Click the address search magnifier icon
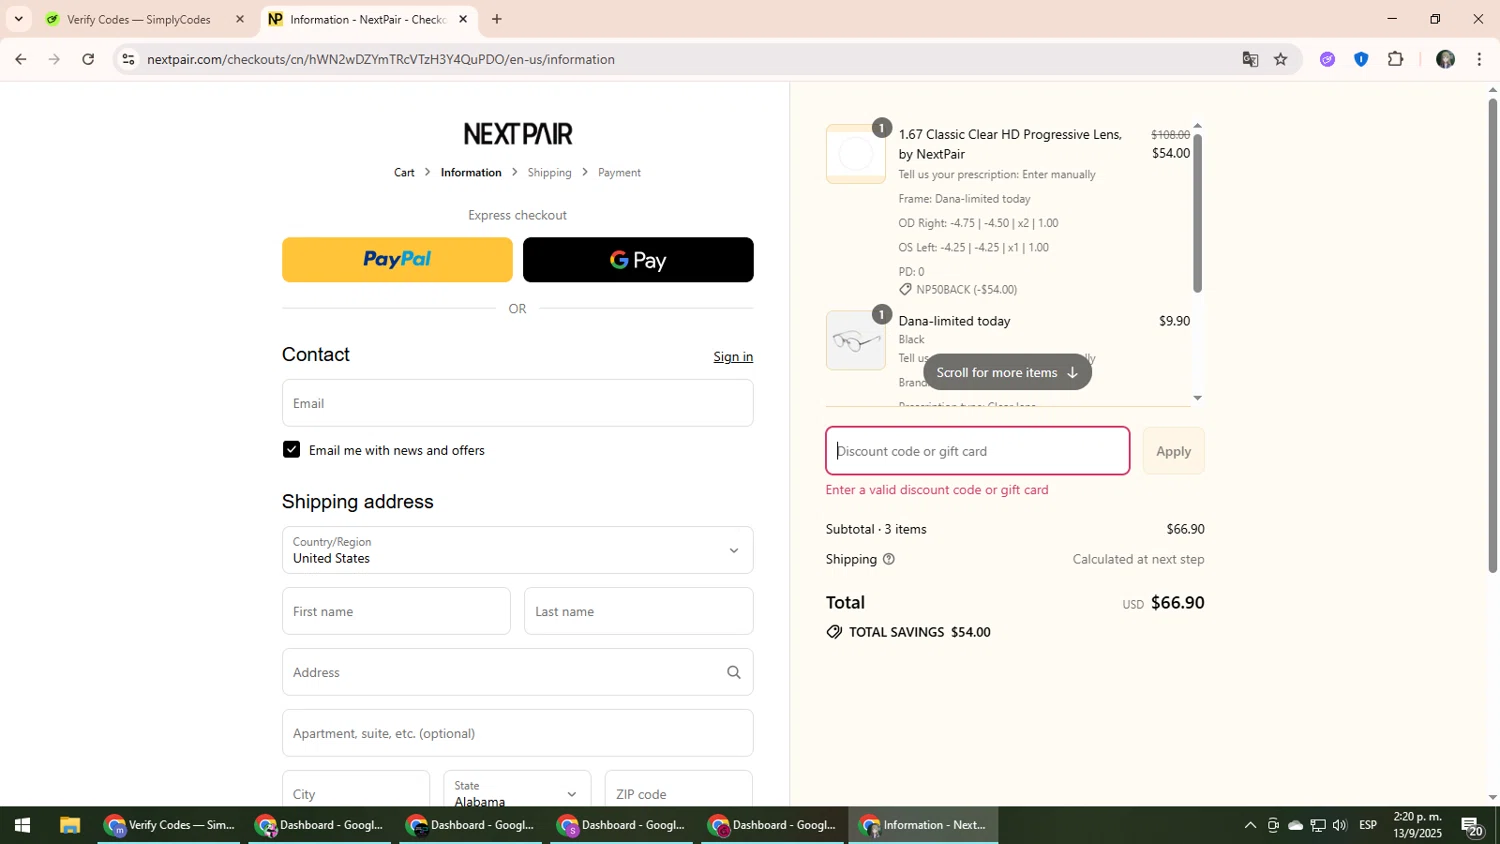Viewport: 1500px width, 844px height. (734, 672)
